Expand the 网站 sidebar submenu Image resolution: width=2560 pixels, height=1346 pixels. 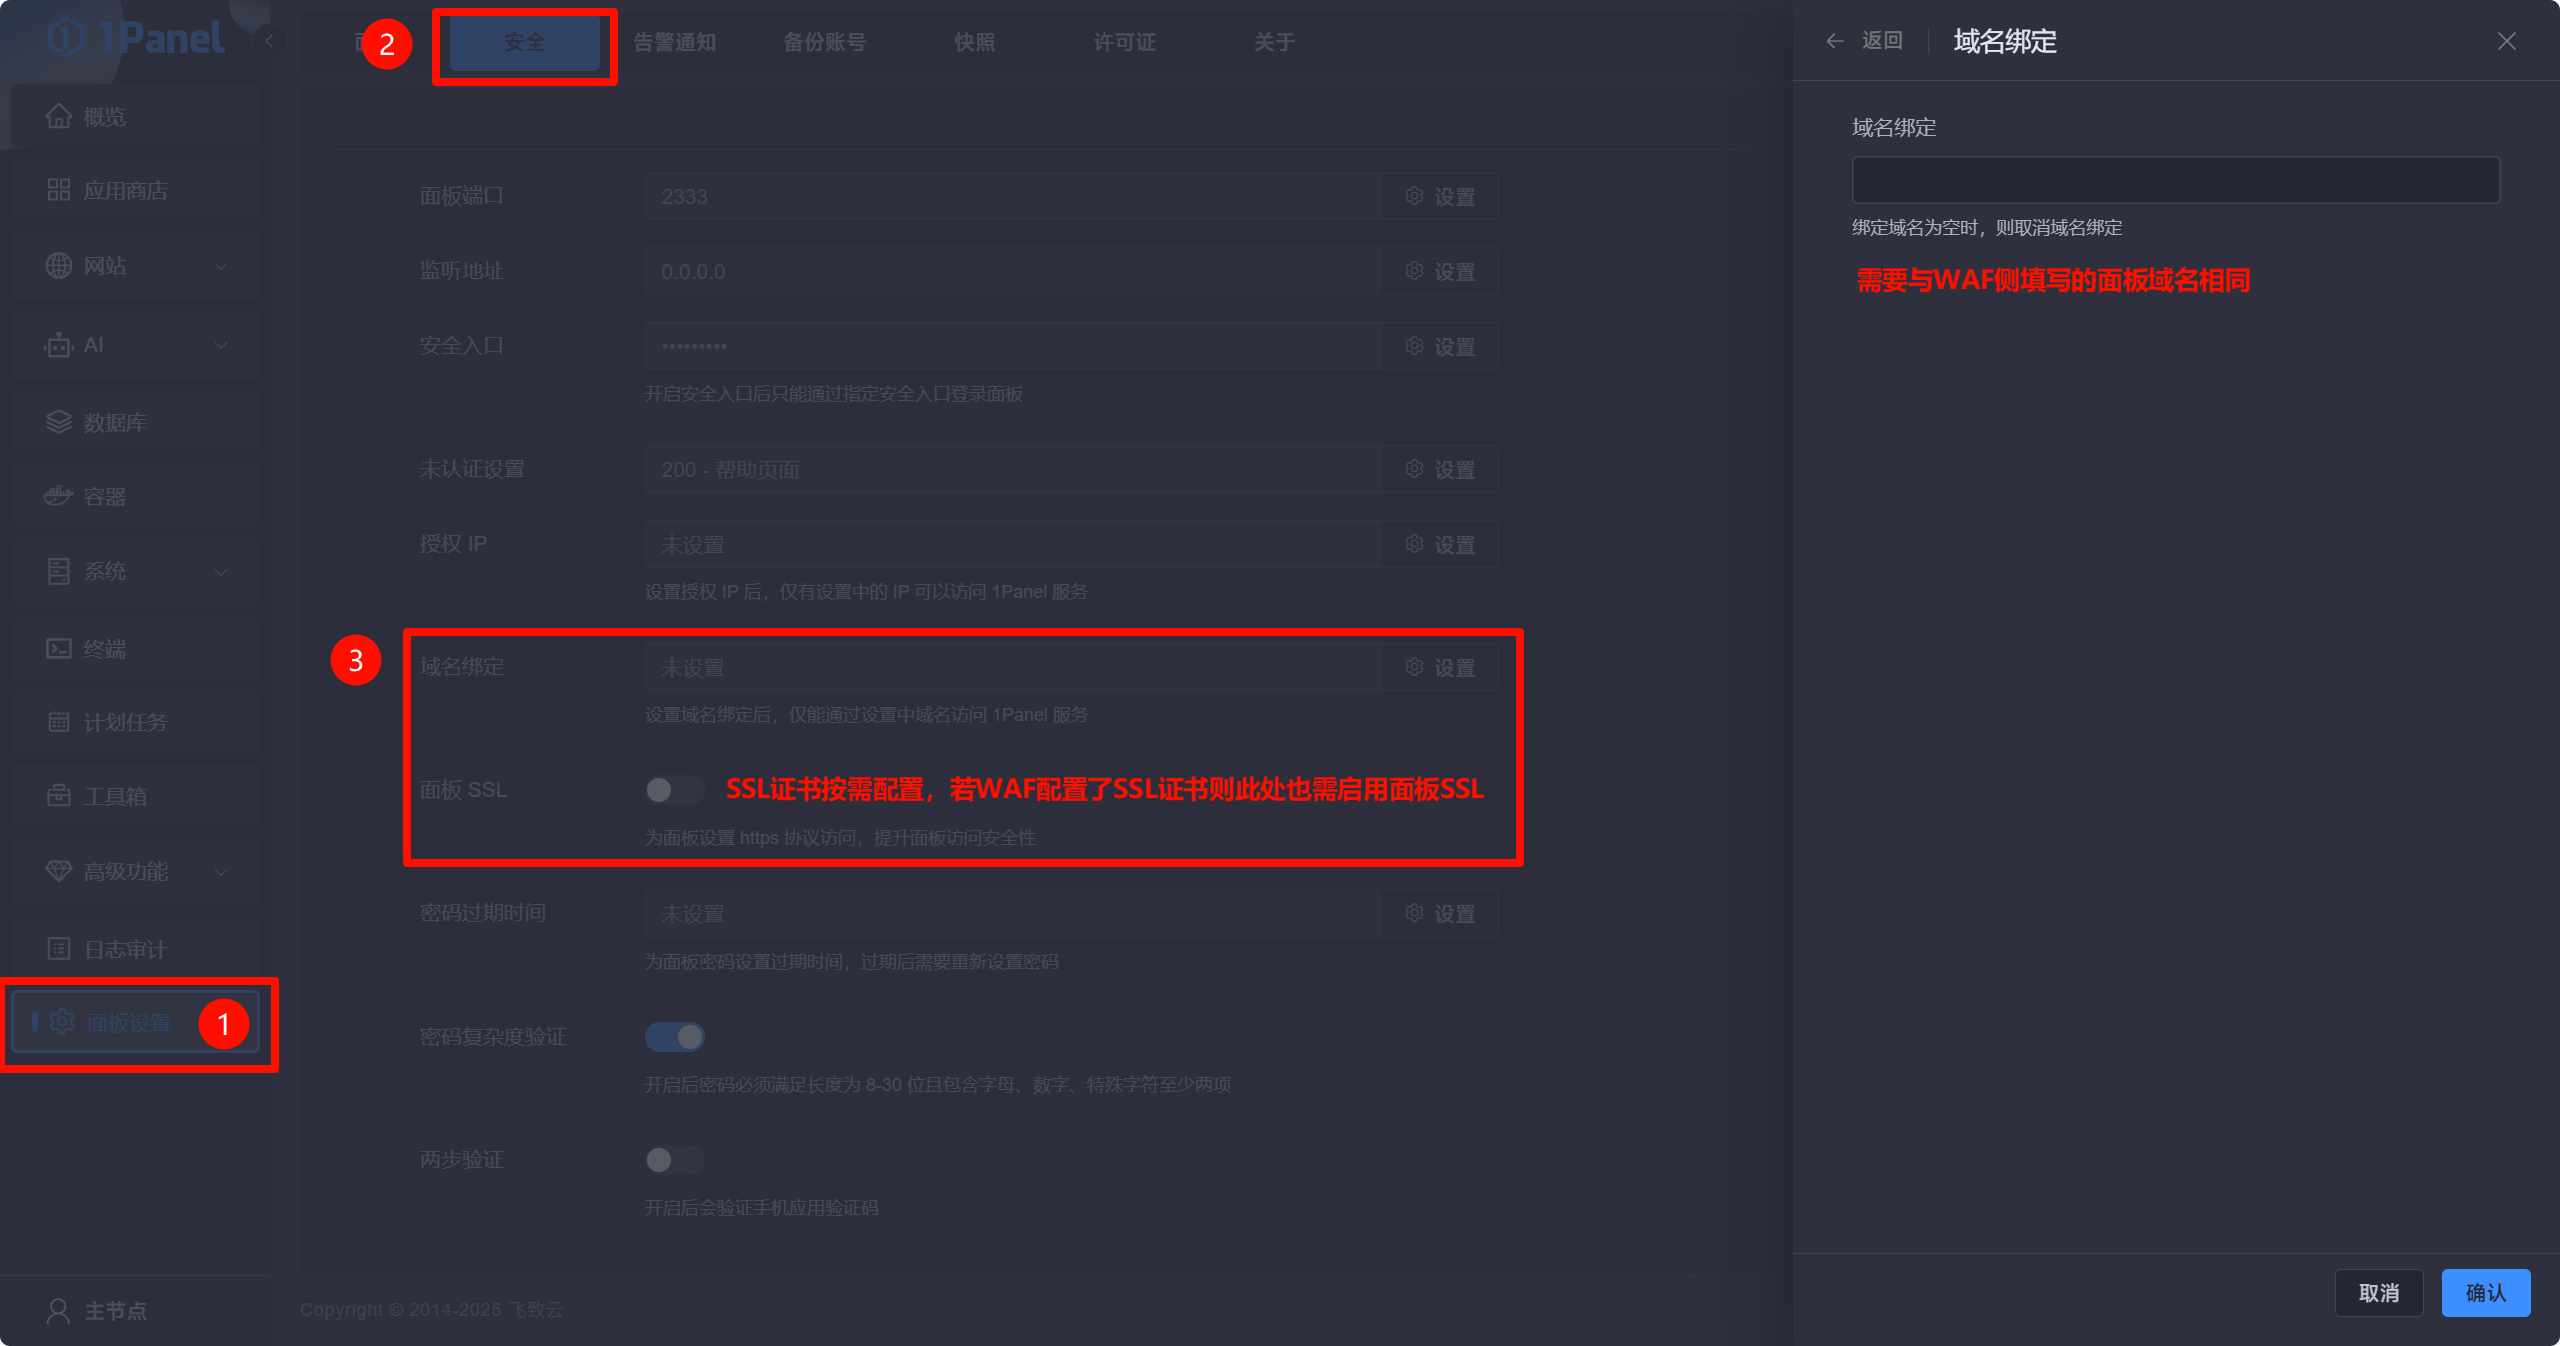pyautogui.click(x=221, y=266)
